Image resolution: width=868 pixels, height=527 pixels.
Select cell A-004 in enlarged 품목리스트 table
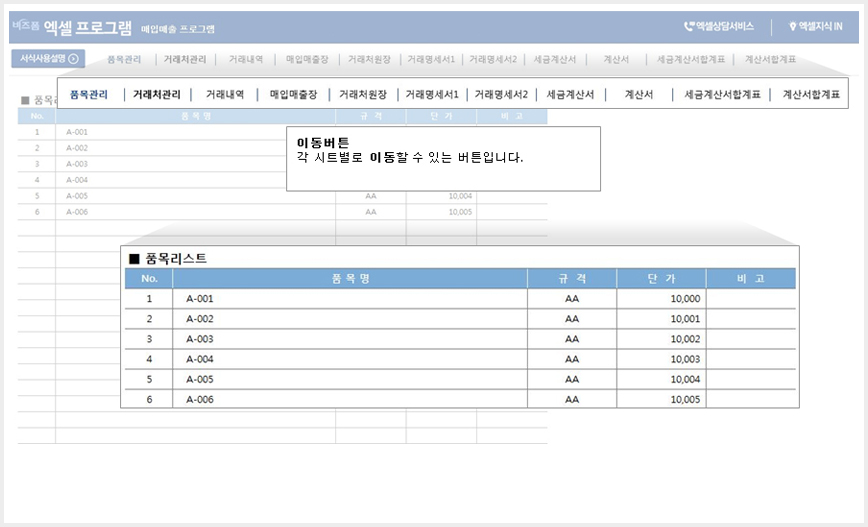click(350, 359)
